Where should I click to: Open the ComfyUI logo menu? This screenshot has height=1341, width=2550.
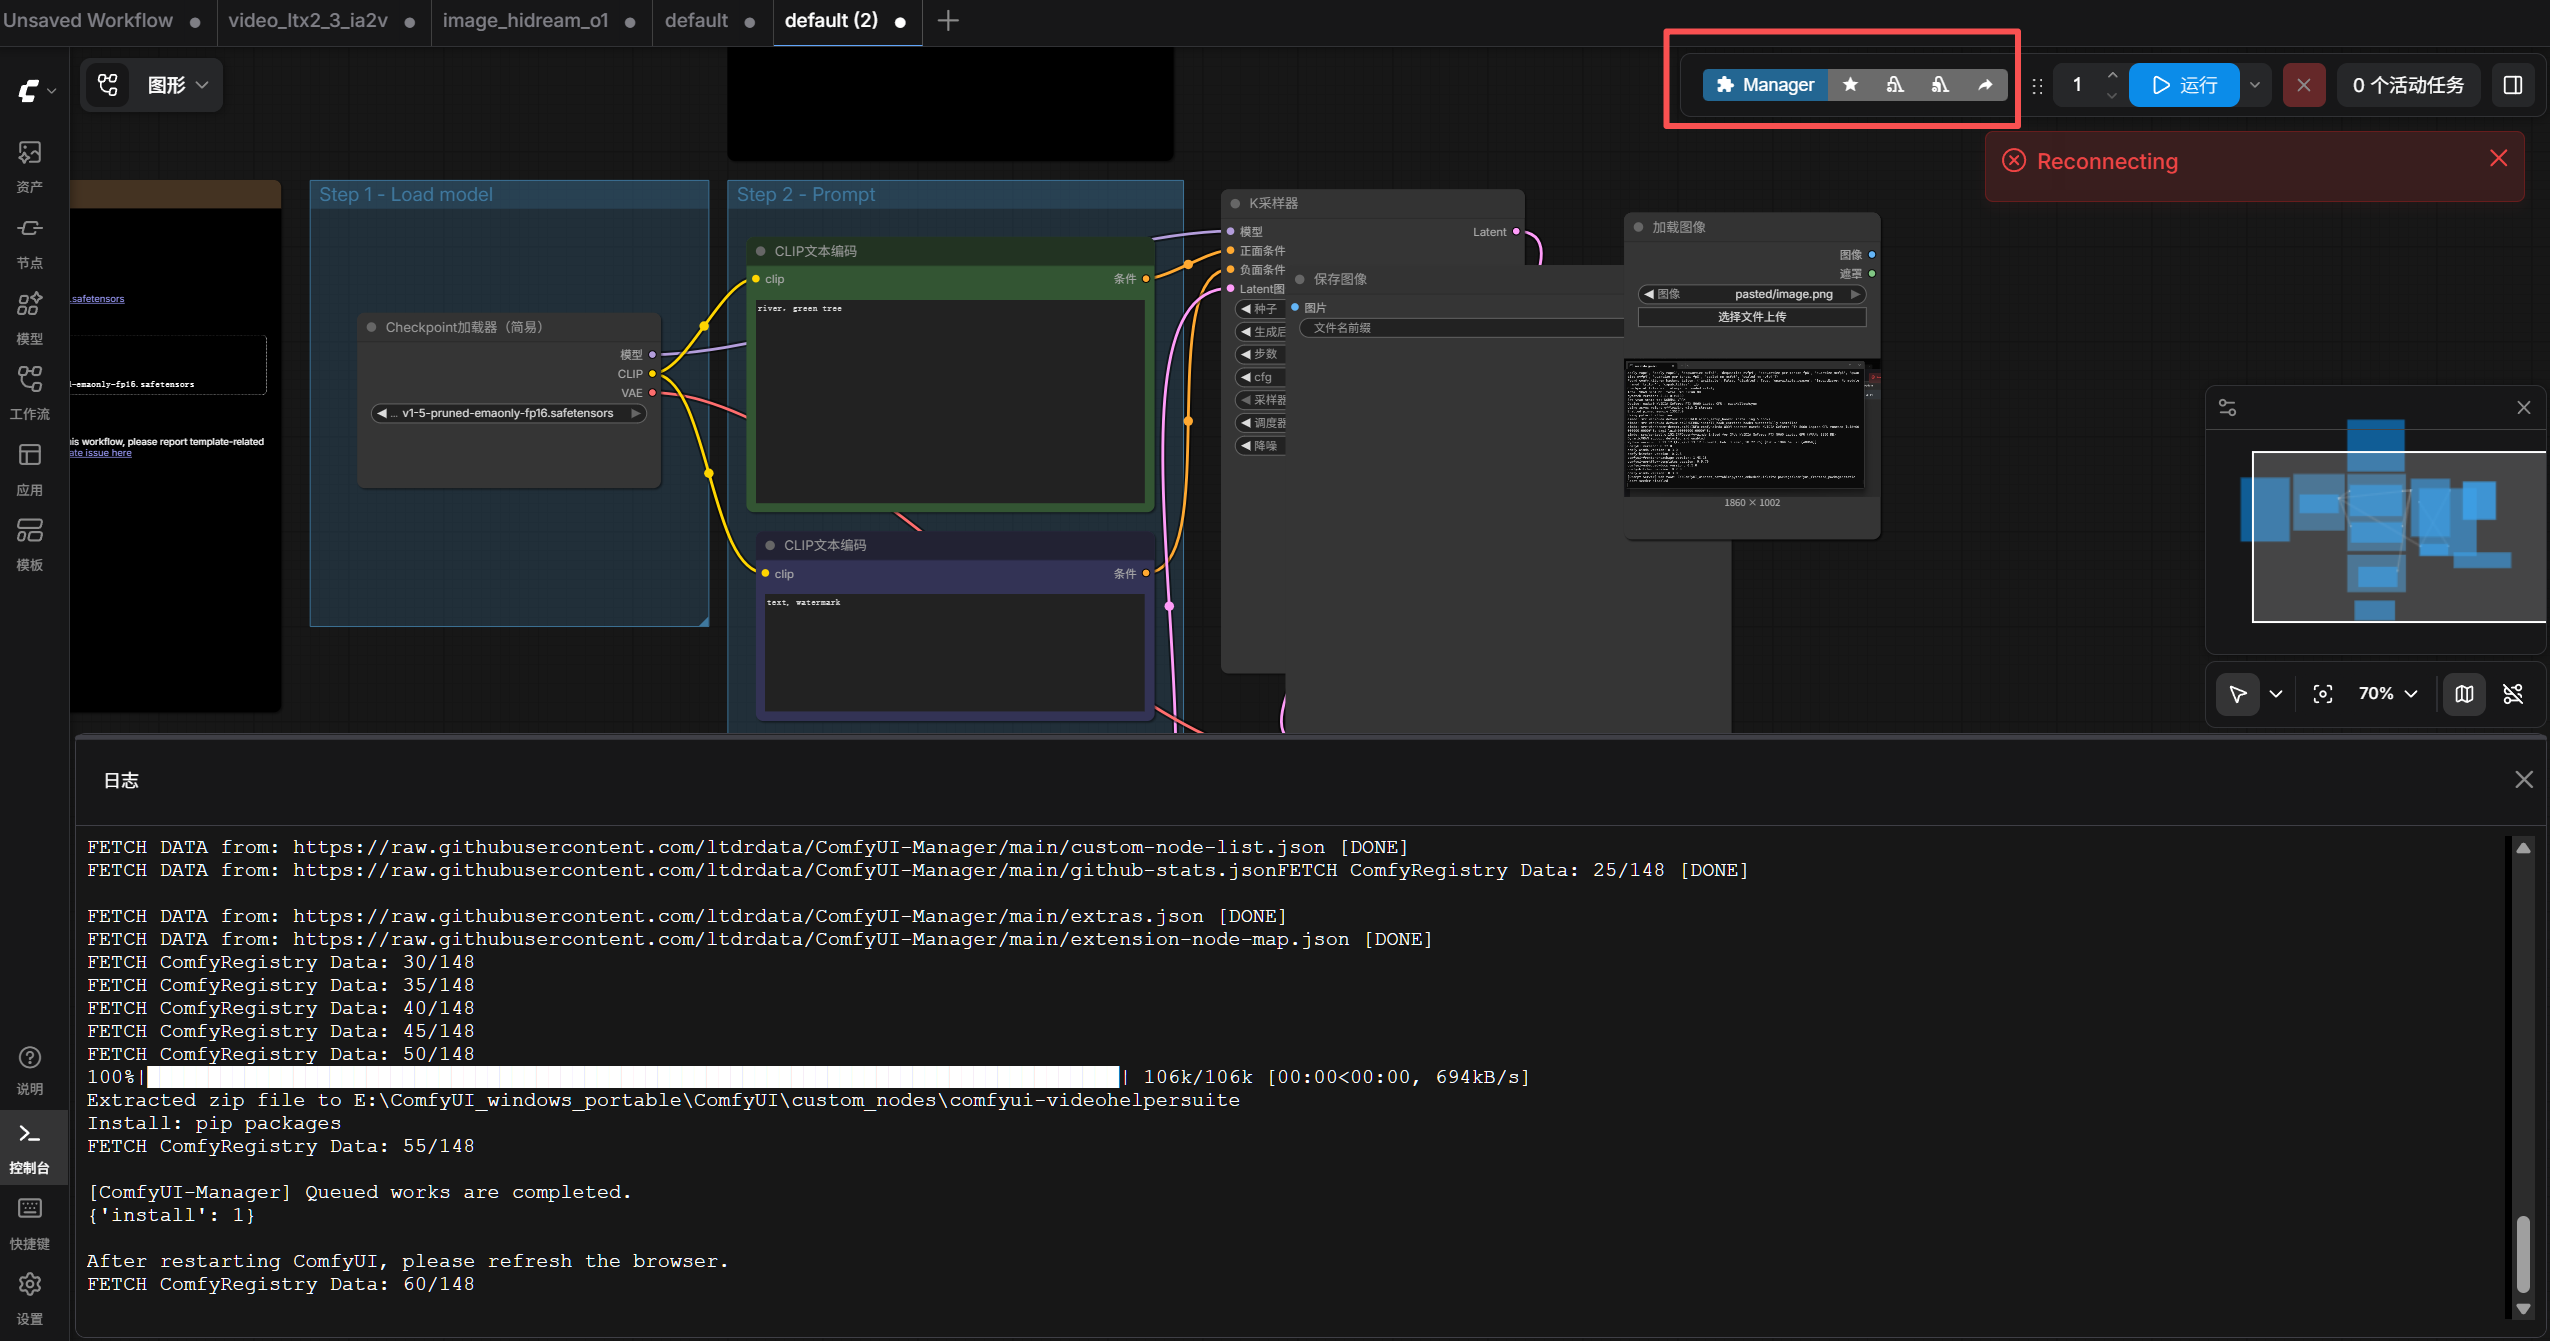[x=36, y=91]
